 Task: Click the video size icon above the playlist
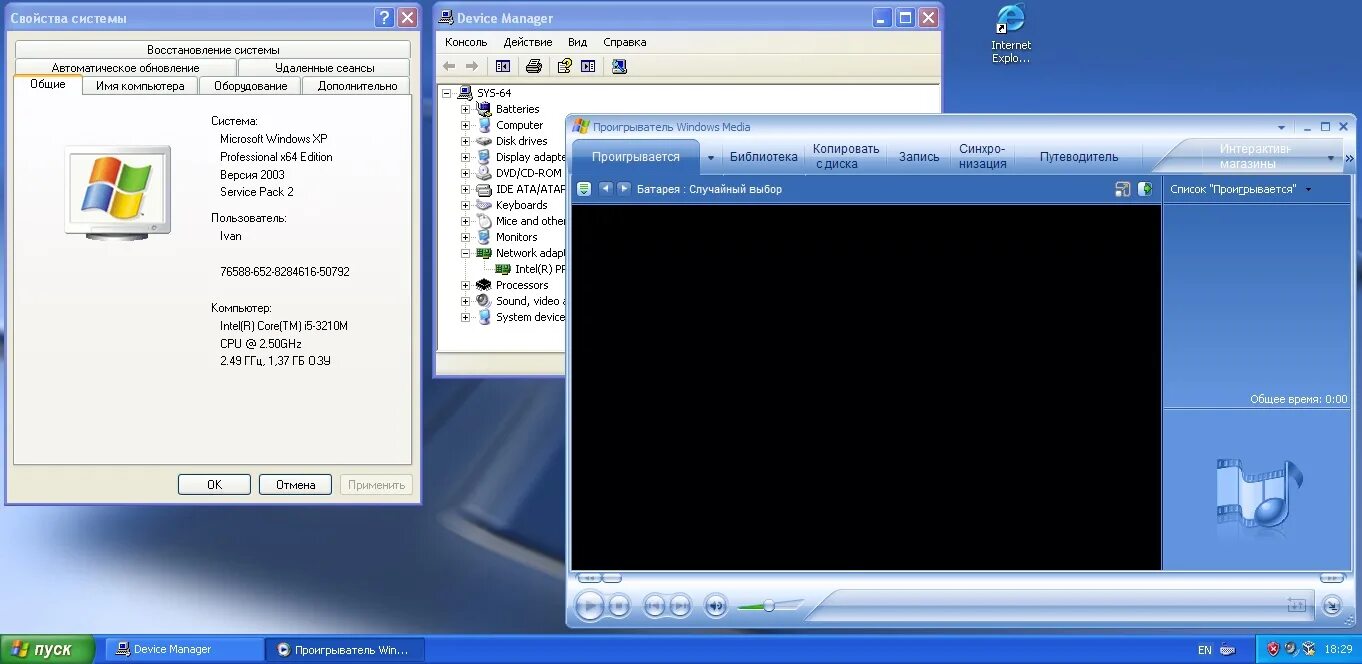pyautogui.click(x=1123, y=189)
